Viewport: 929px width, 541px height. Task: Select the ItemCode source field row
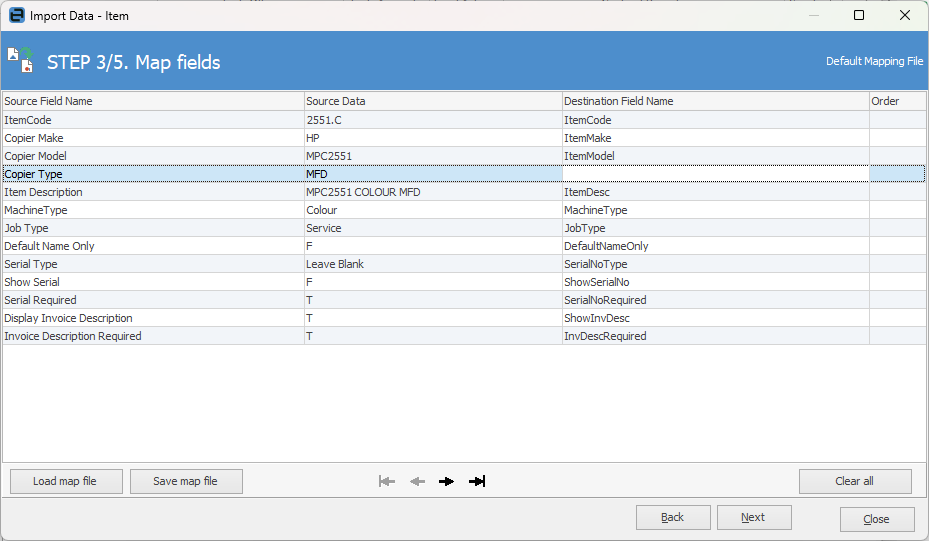click(153, 120)
